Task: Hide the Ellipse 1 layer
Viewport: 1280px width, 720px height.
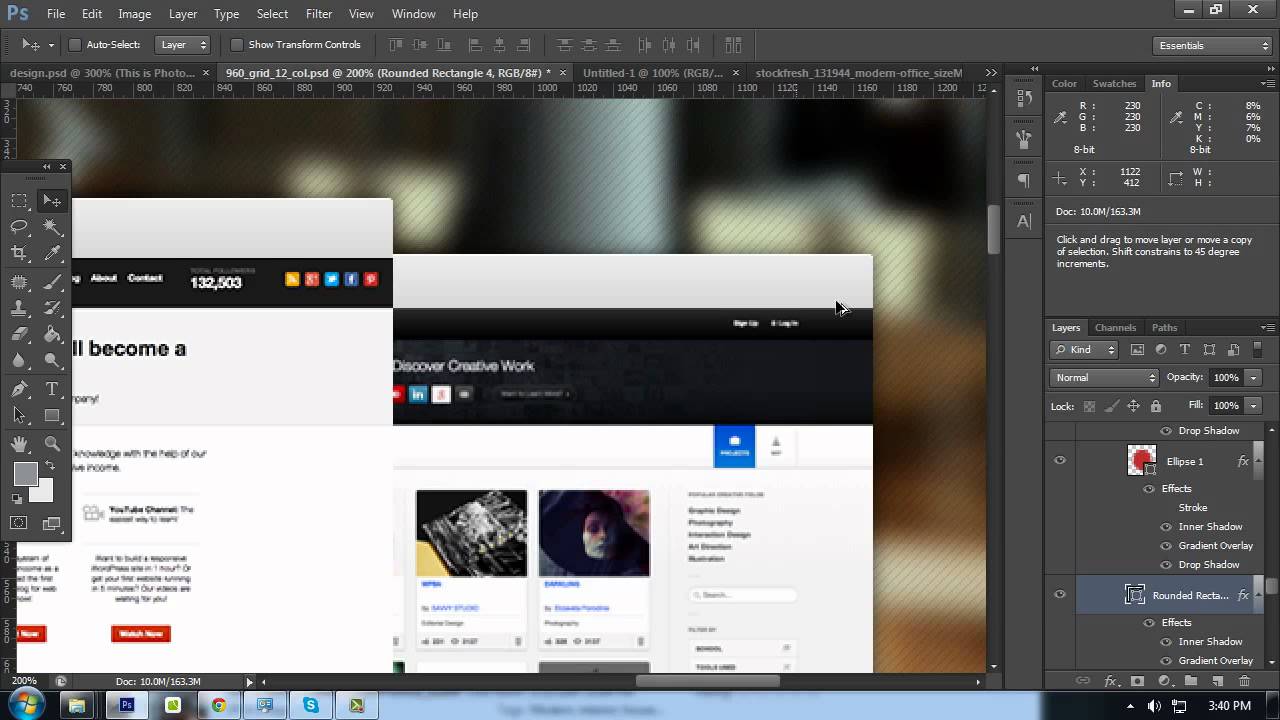Action: pyautogui.click(x=1060, y=461)
